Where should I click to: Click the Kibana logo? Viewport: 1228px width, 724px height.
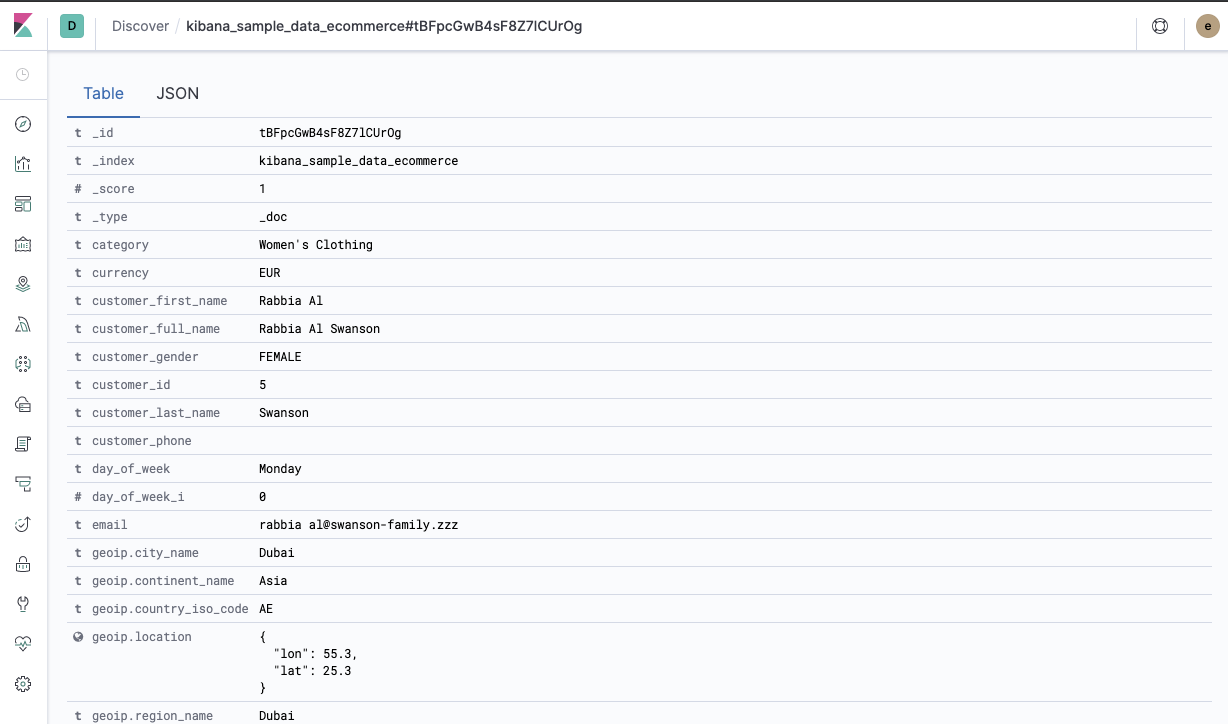[23, 26]
